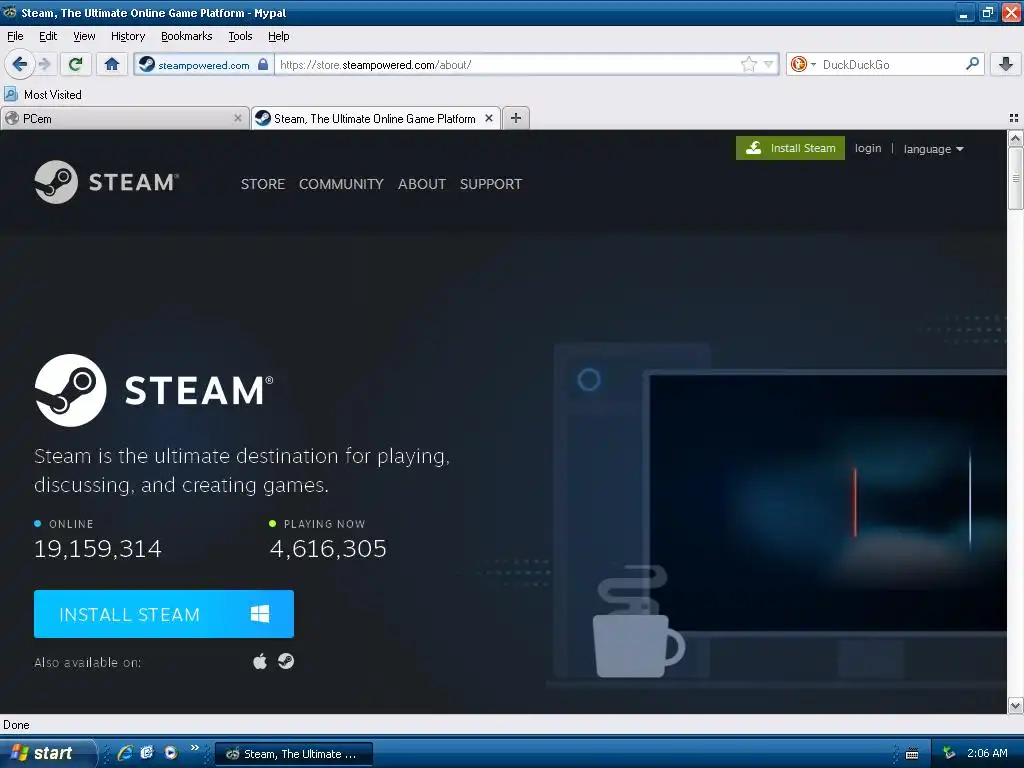Click the tab groups grid icon

point(1014,118)
